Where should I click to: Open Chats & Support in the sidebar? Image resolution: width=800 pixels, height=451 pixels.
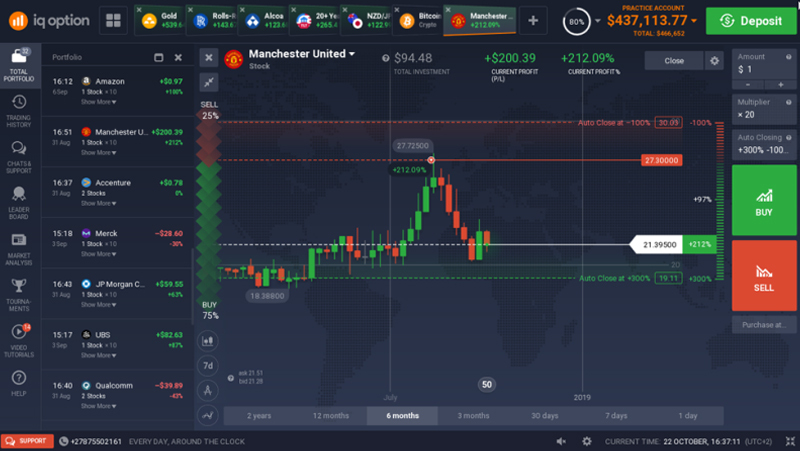(x=19, y=157)
